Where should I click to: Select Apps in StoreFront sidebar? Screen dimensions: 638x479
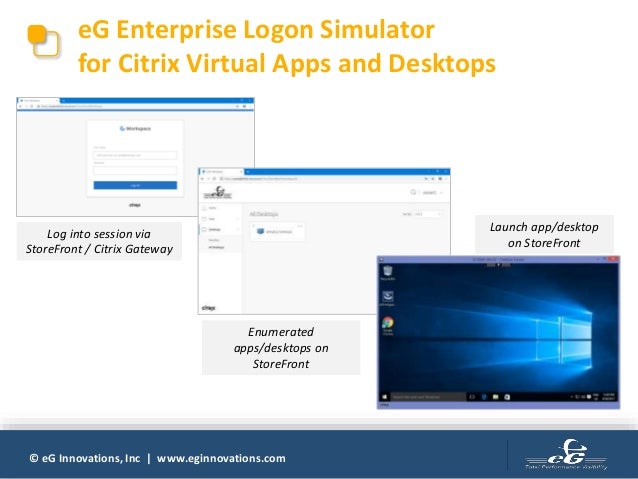(212, 219)
